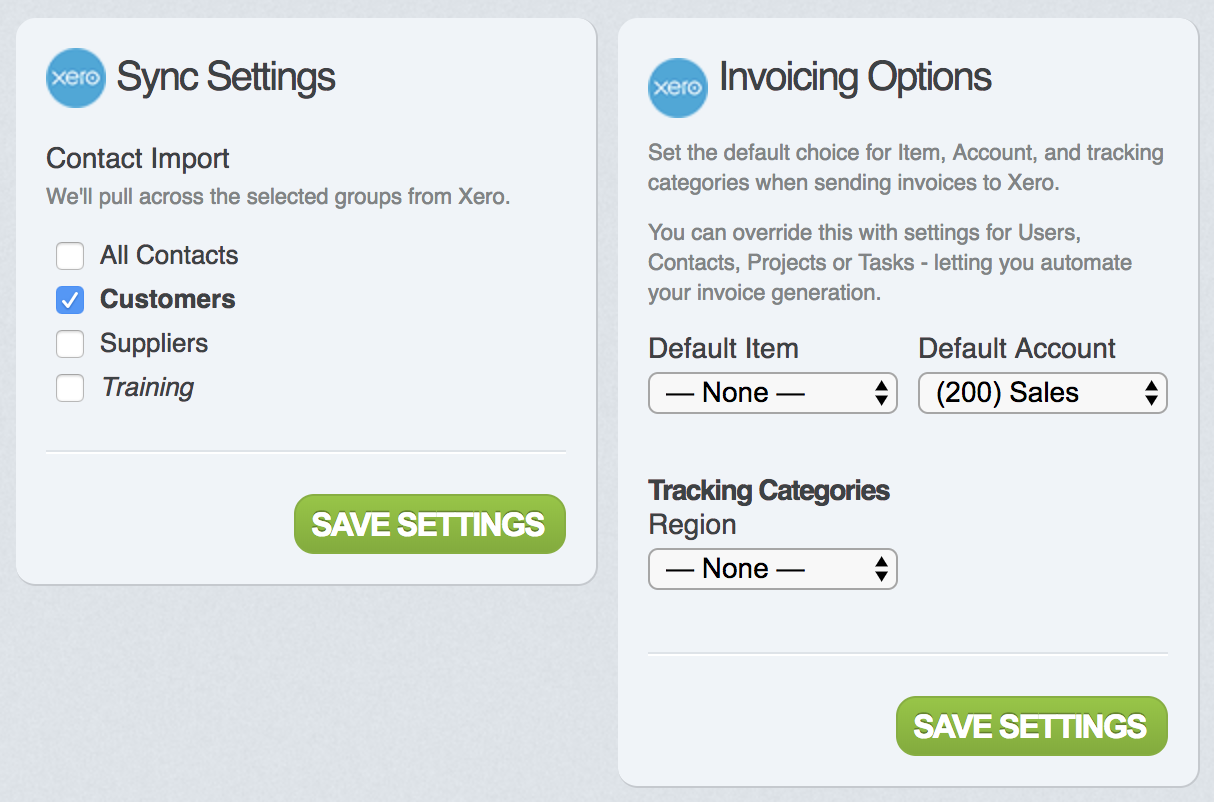
Task: Click the Customers label text
Action: point(167,299)
